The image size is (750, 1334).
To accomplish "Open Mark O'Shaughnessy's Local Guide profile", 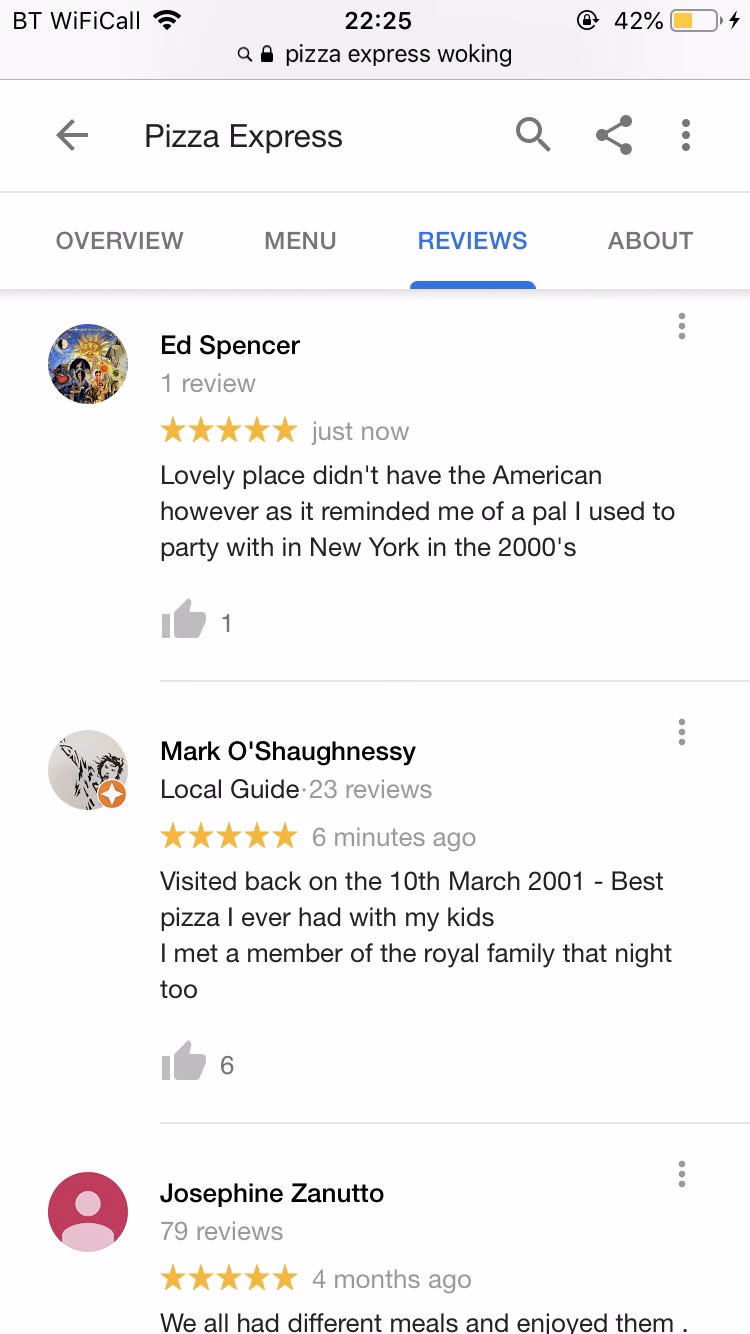I will click(214, 789).
